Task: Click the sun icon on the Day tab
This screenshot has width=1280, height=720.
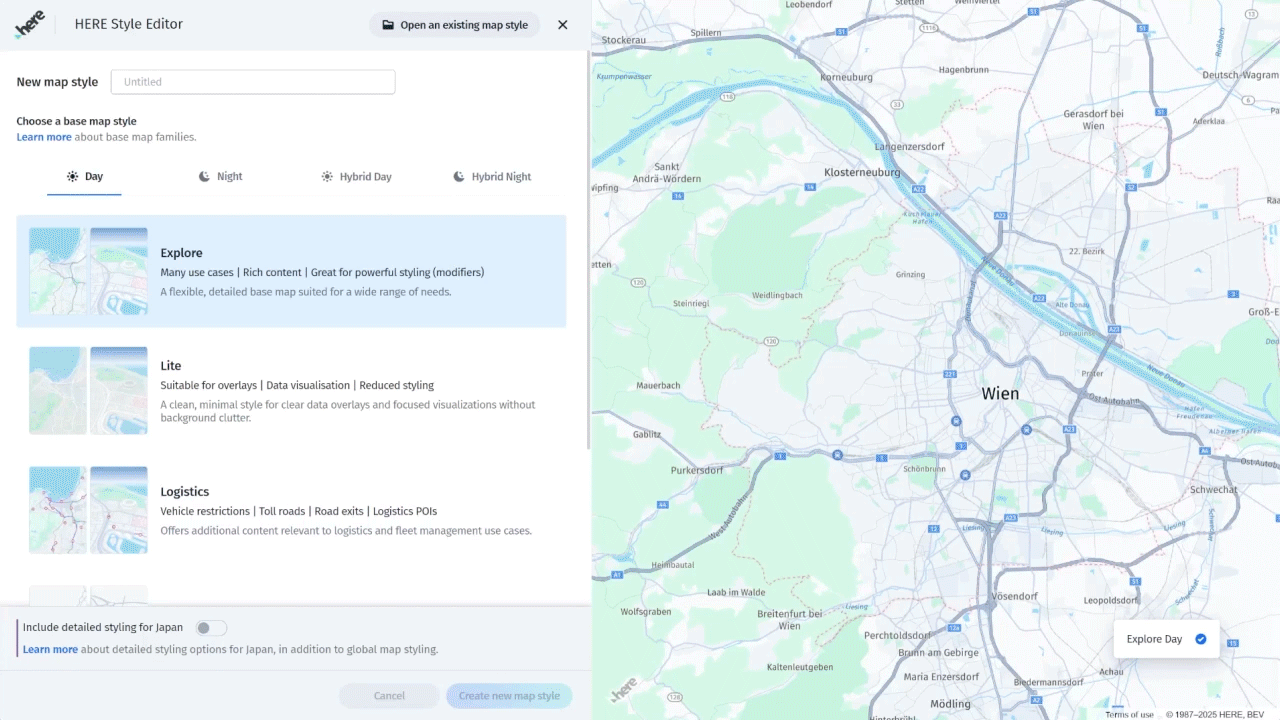Action: (72, 177)
